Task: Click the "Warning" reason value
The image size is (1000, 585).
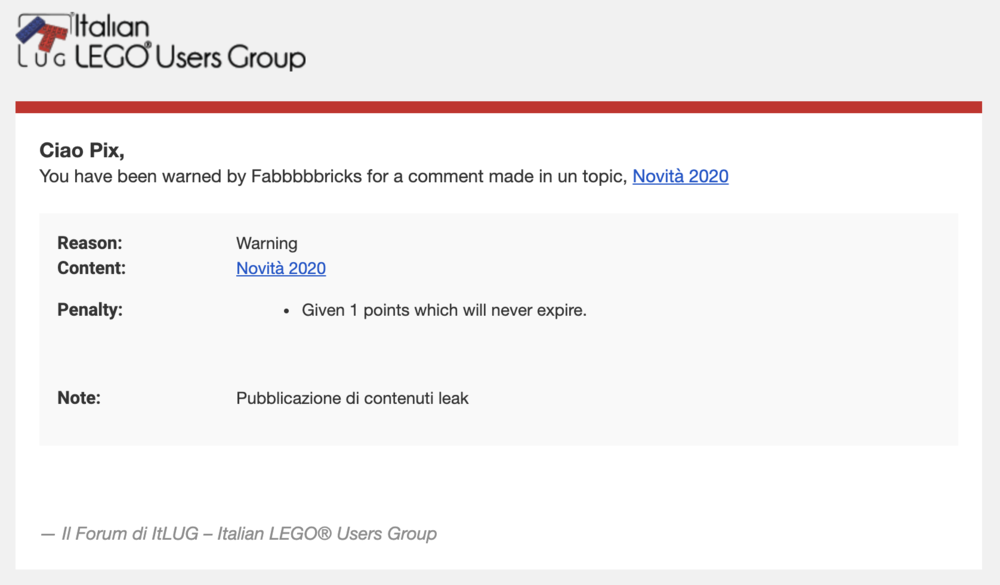Action: 267,243
